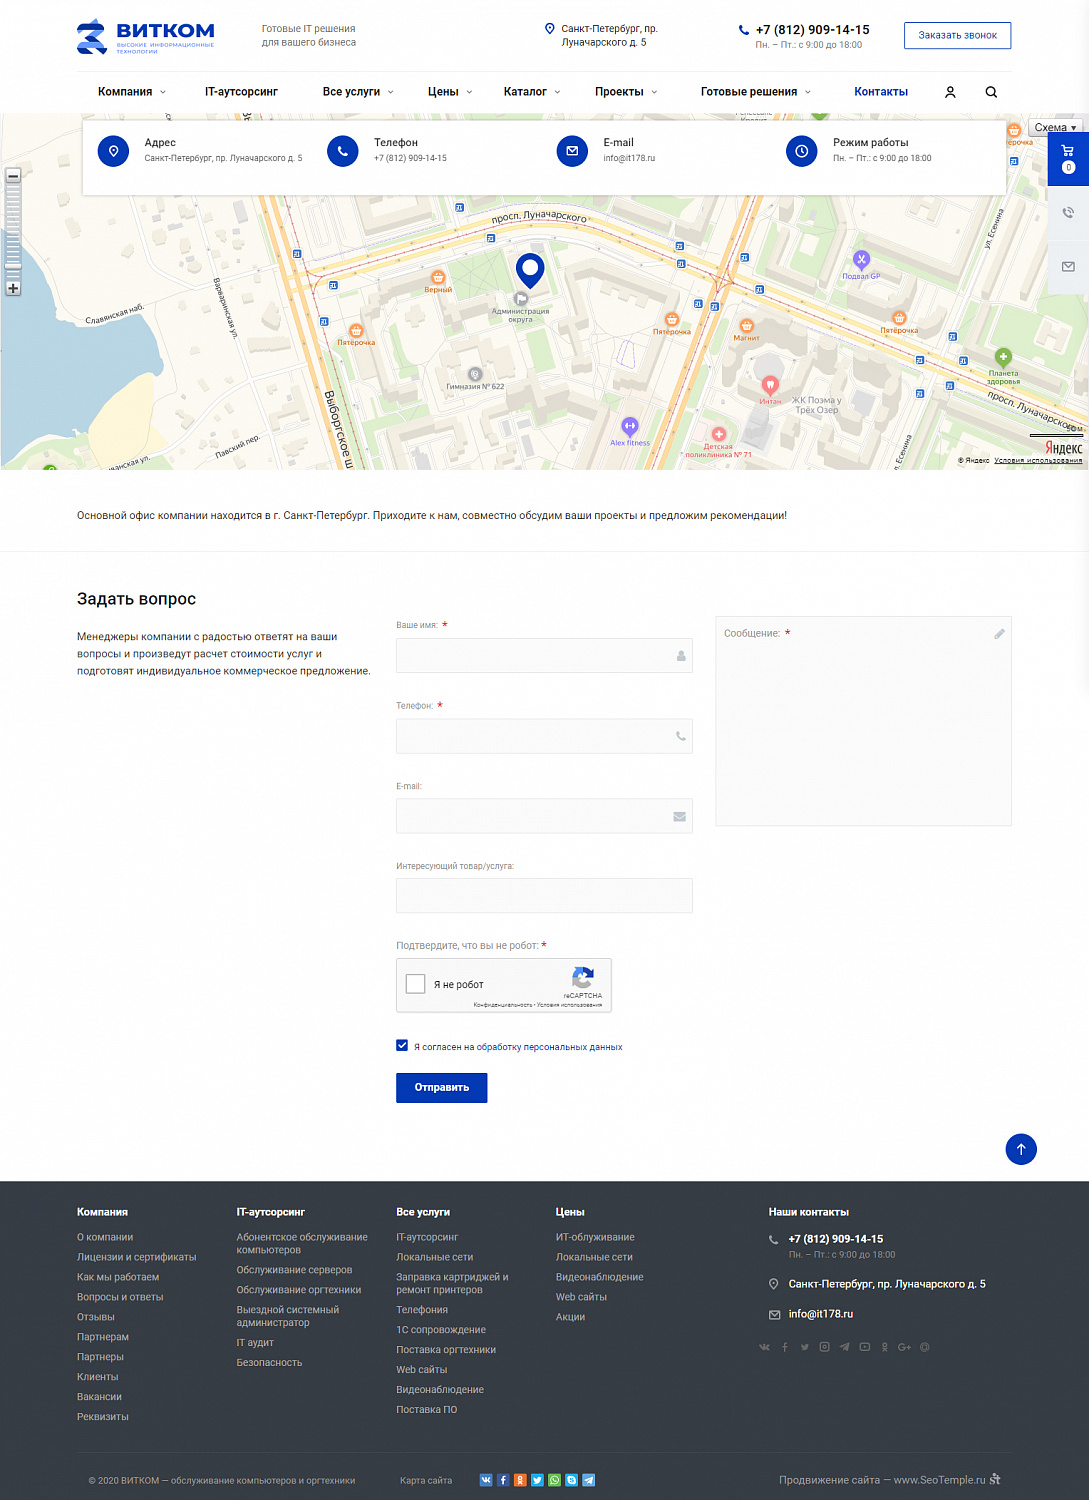Share via the colored Twitter icon at page bottom

(x=537, y=1480)
